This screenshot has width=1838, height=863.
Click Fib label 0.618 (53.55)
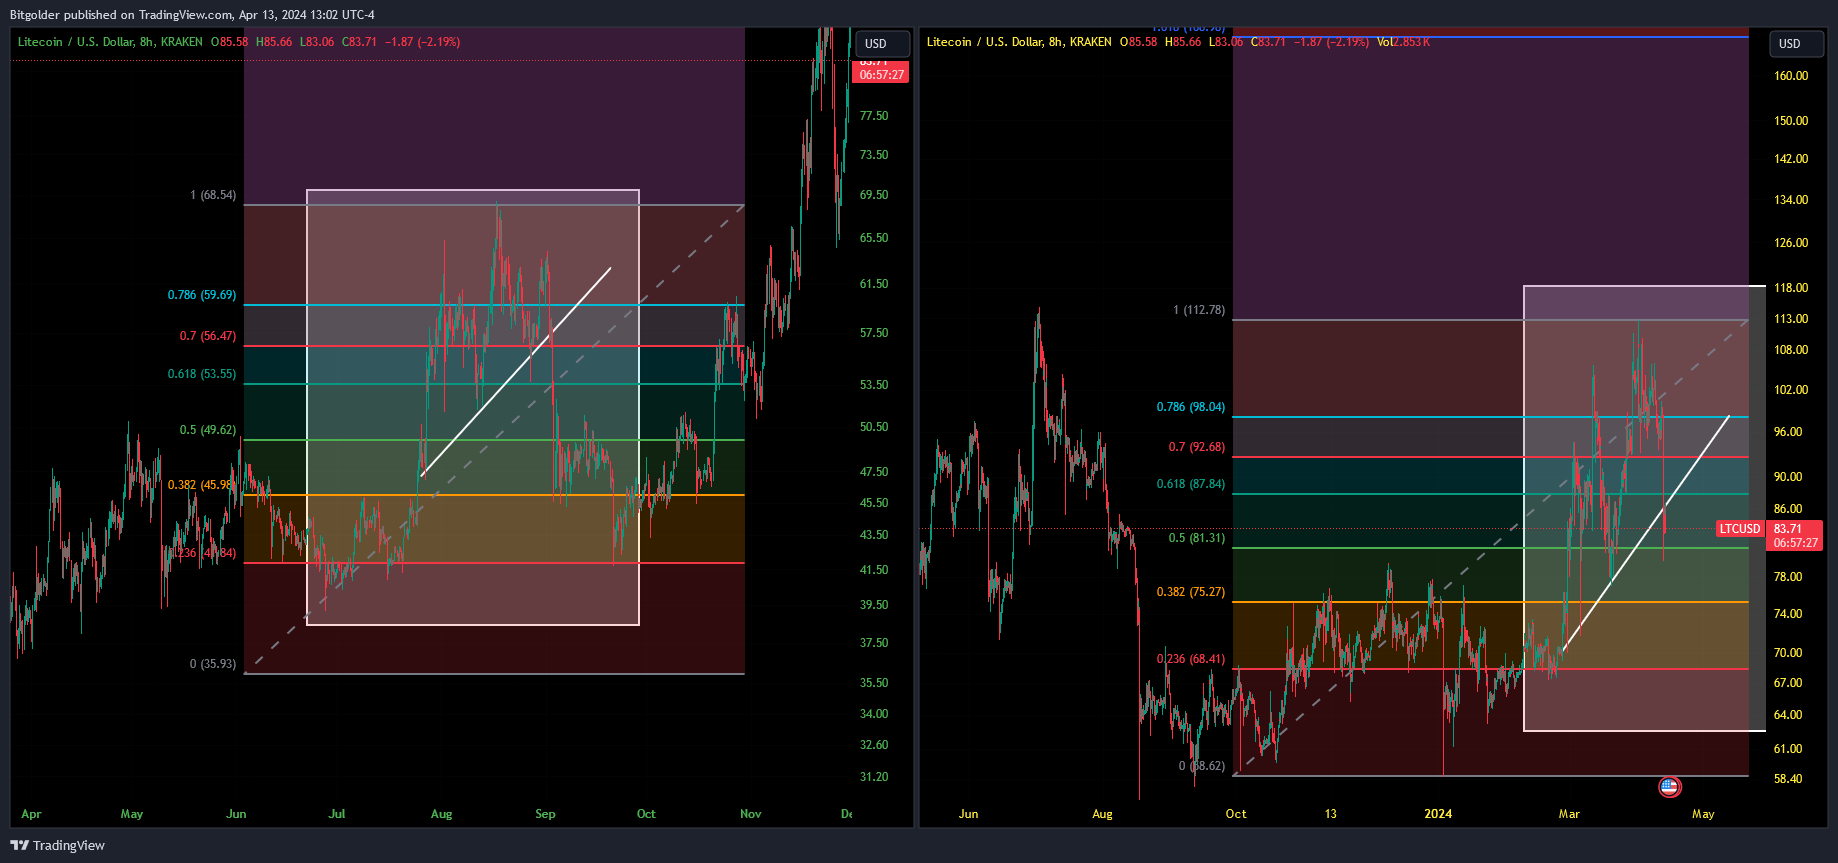202,374
